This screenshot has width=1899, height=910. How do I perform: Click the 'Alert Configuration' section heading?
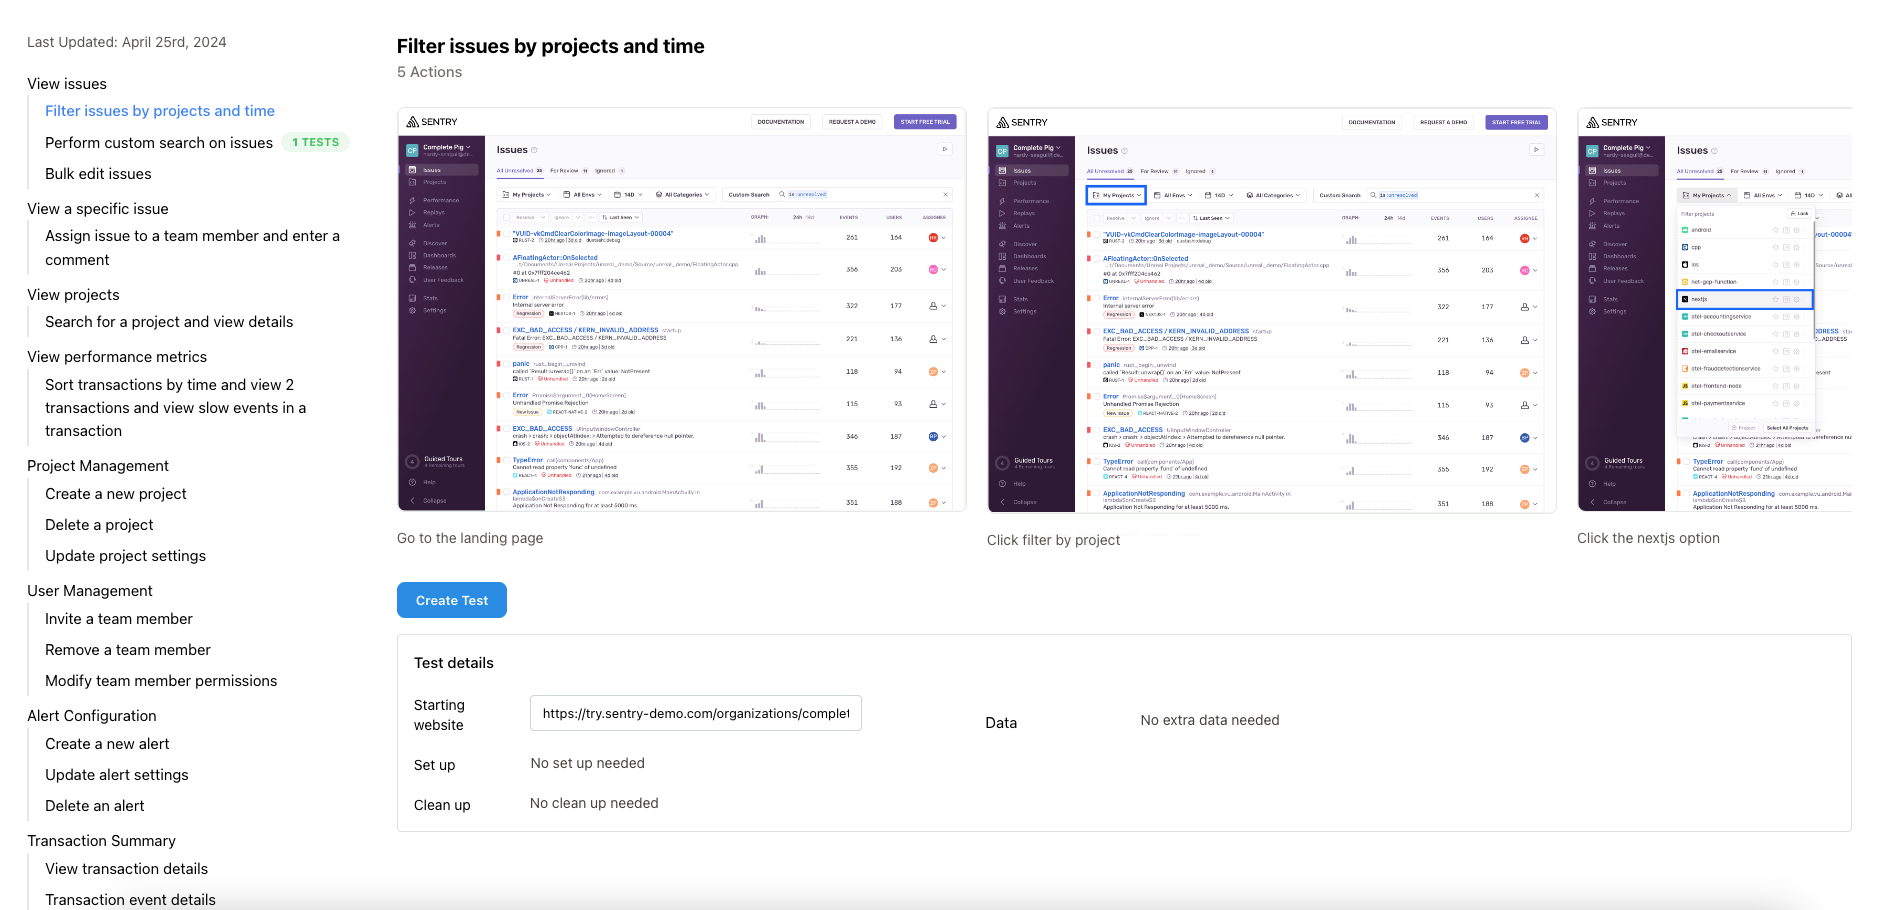tap(92, 716)
